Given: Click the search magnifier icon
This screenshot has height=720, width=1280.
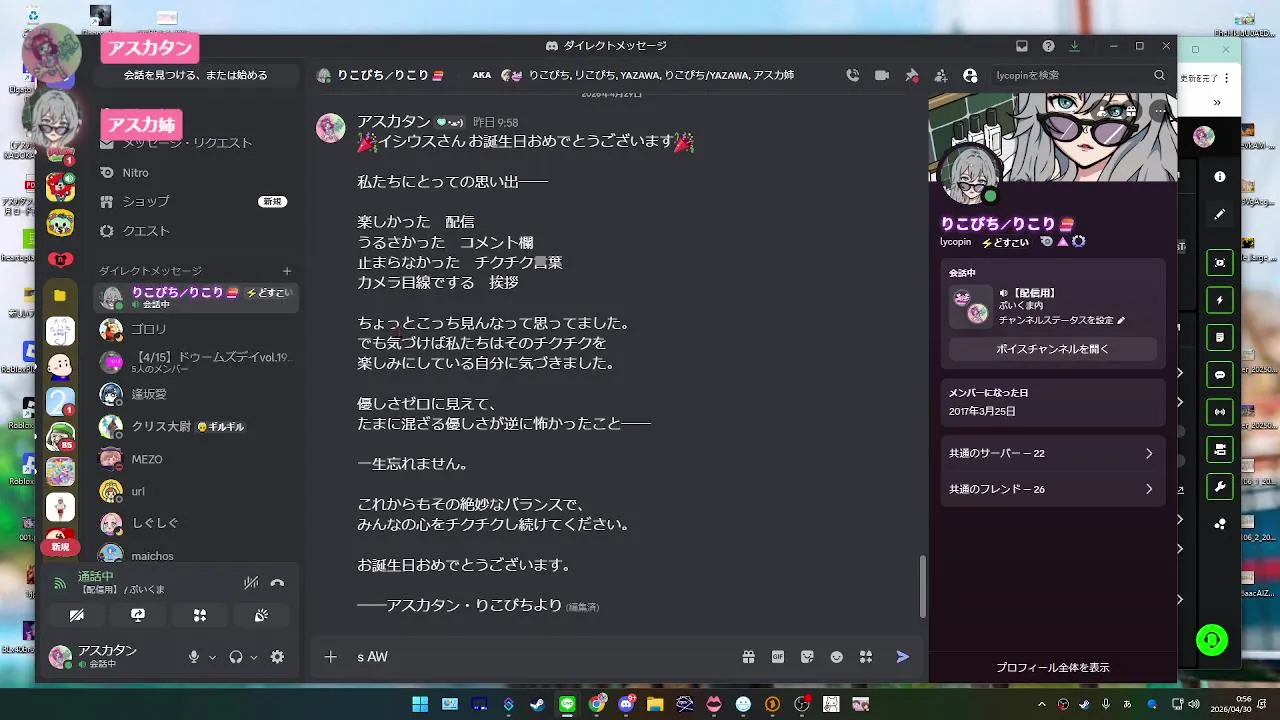Looking at the screenshot, I should click(x=1159, y=75).
